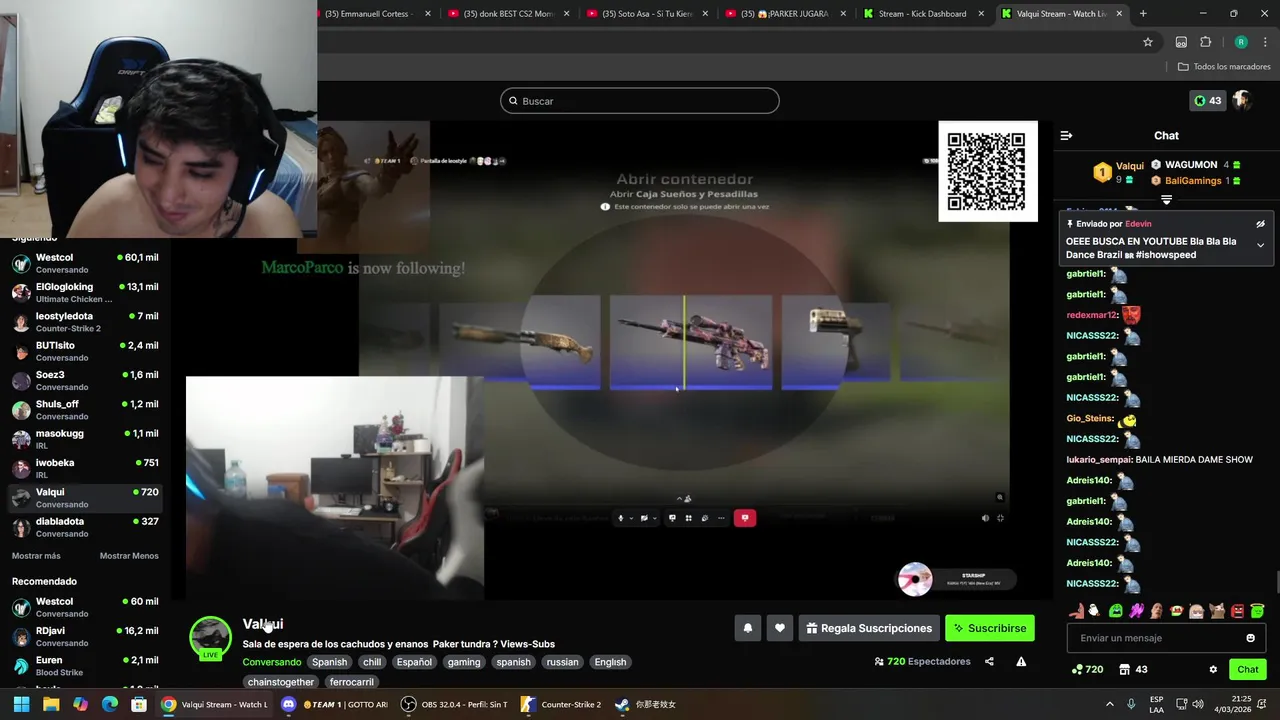Image resolution: width=1280 pixels, height=720 pixels.
Task: Open leostyledota followed channel
Action: [85, 322]
